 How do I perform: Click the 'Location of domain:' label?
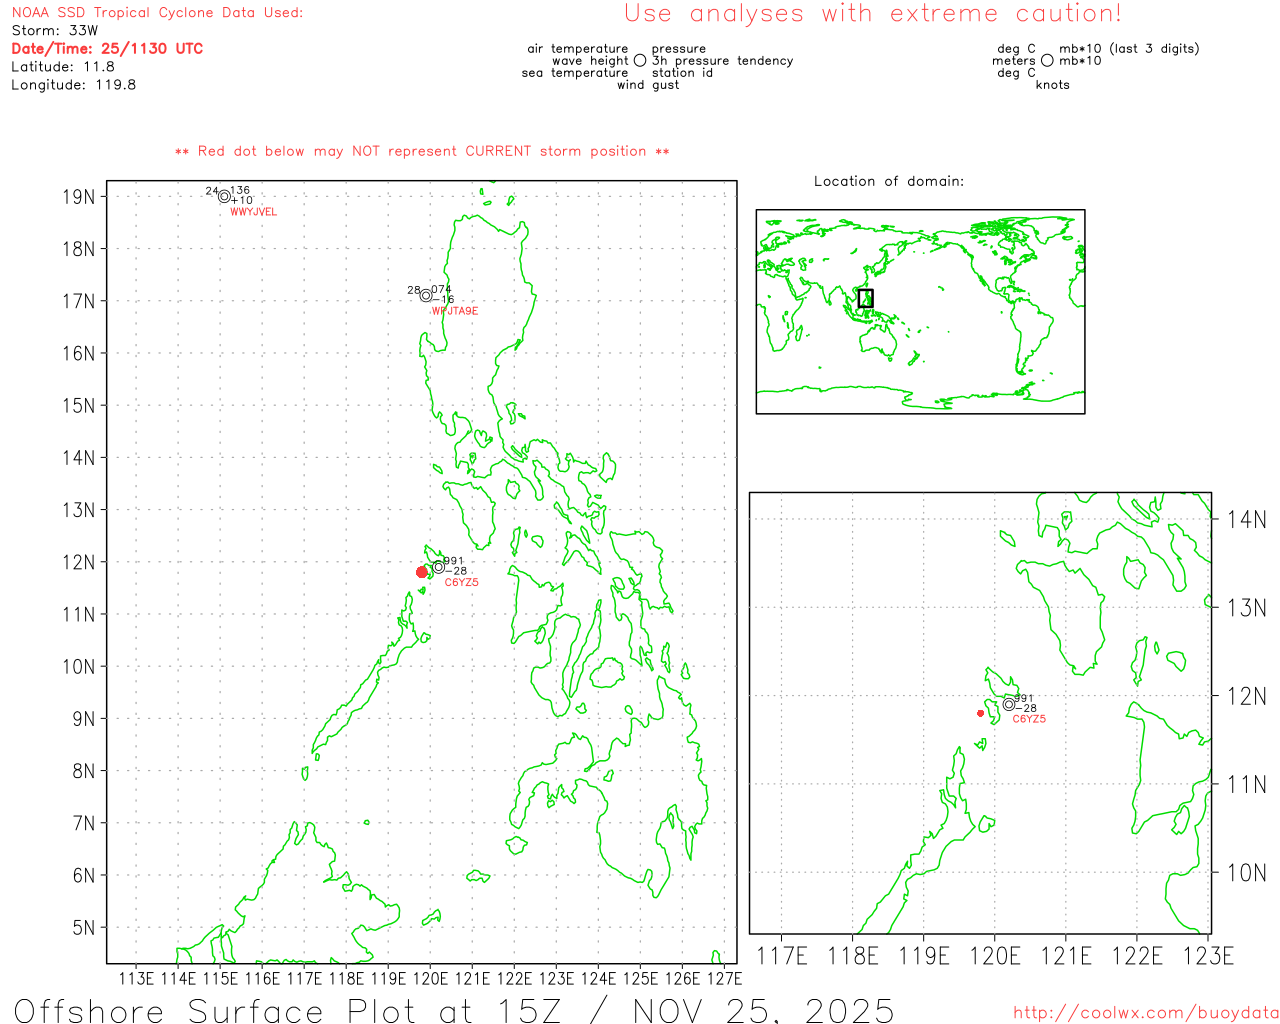coord(889,181)
